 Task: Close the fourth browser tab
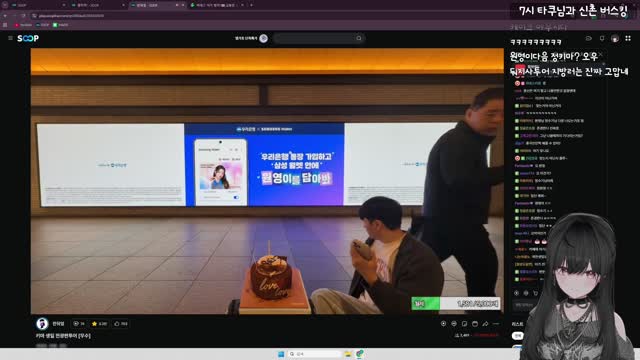tap(242, 5)
